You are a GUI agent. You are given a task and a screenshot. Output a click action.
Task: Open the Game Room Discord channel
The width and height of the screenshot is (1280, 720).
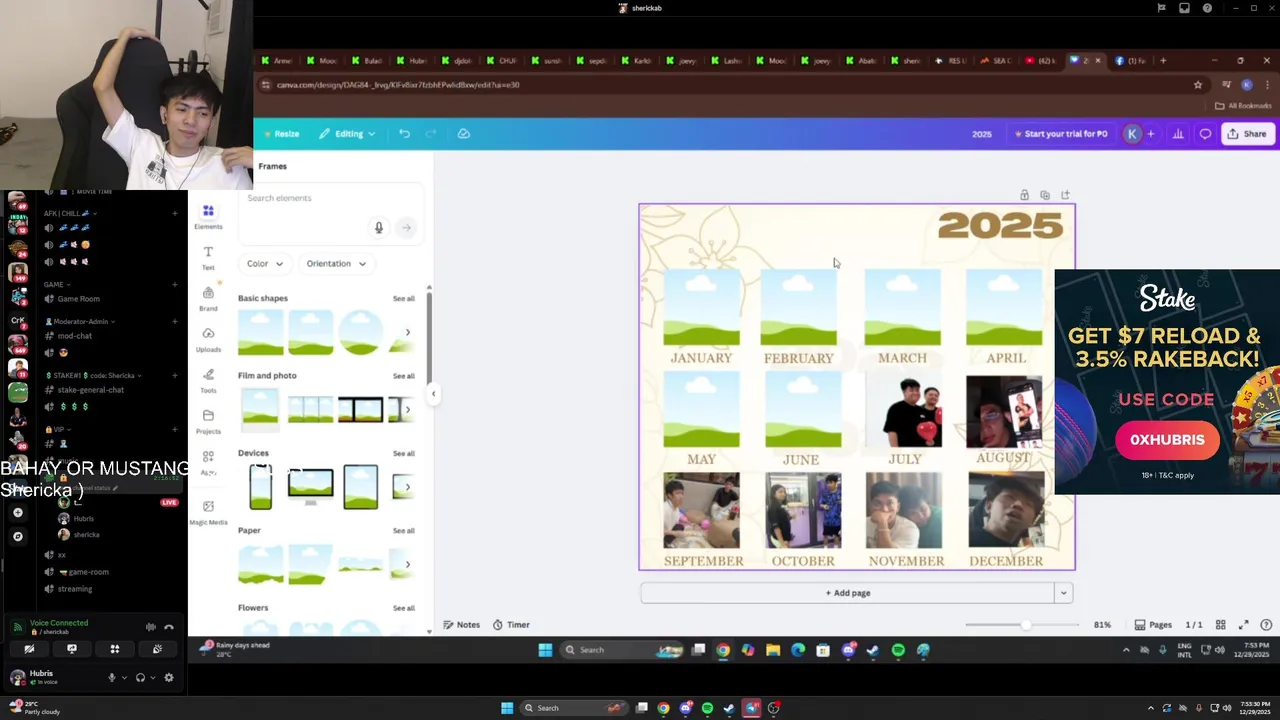tap(78, 299)
